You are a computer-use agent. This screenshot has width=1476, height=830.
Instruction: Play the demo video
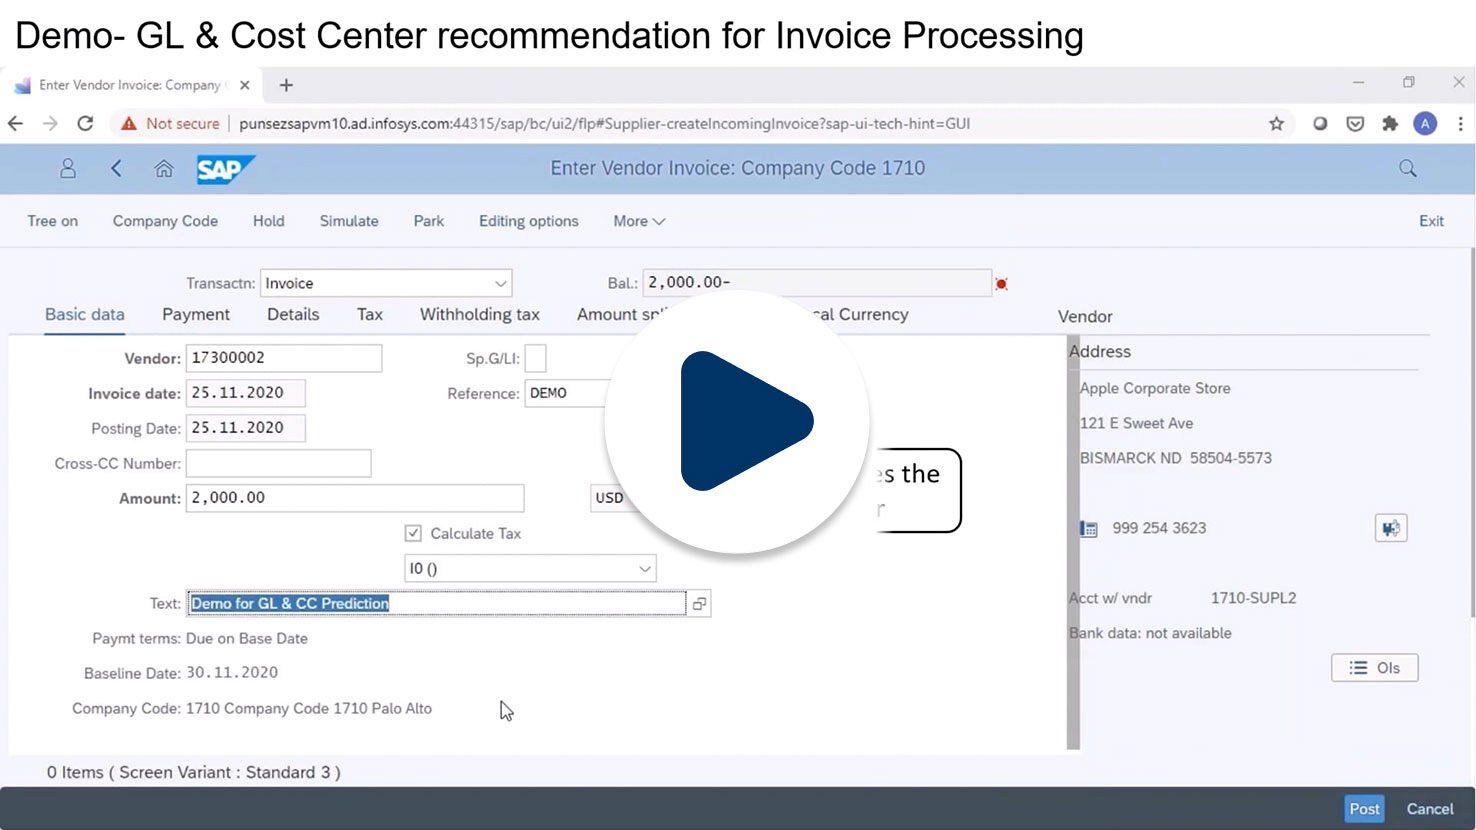737,421
